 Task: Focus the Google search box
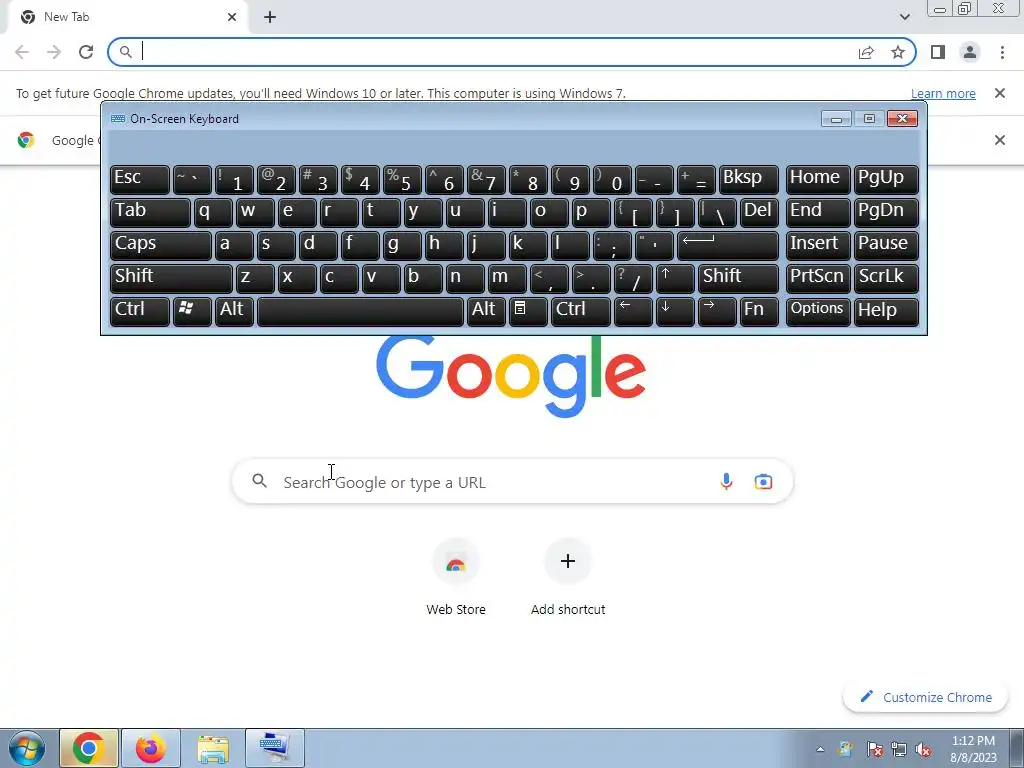(x=512, y=482)
